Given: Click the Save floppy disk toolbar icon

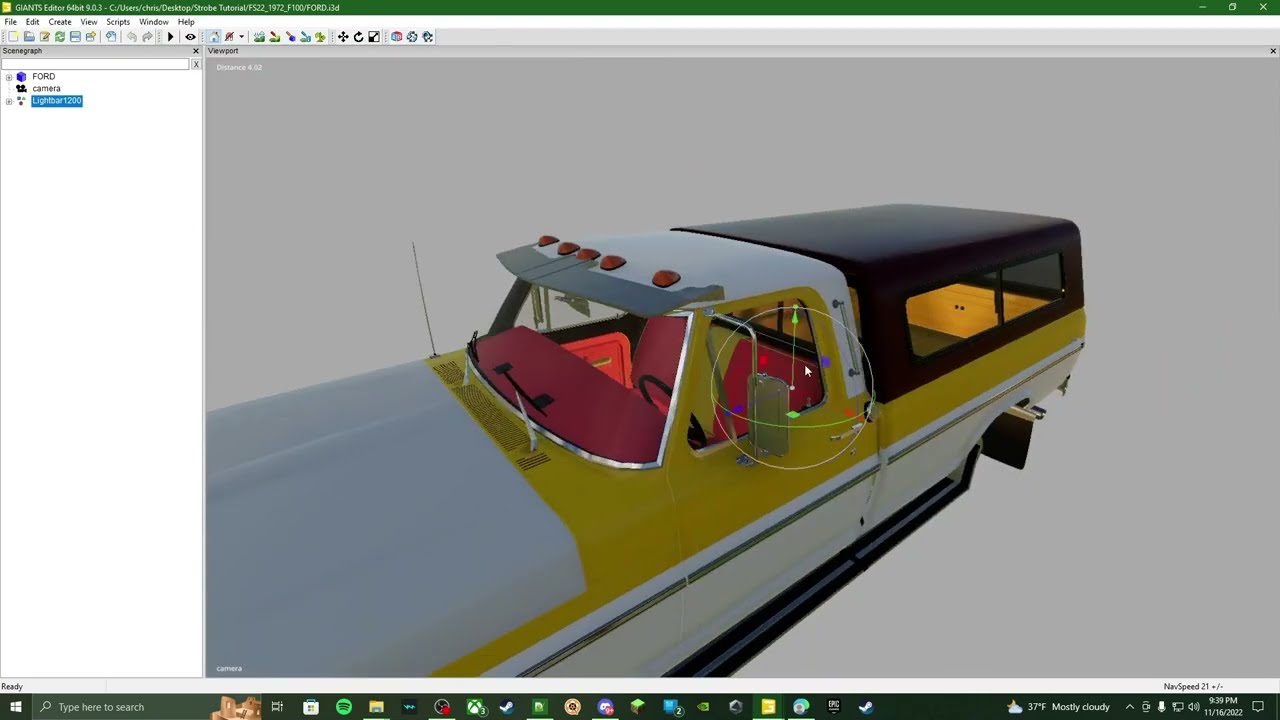Looking at the screenshot, I should coord(75,37).
